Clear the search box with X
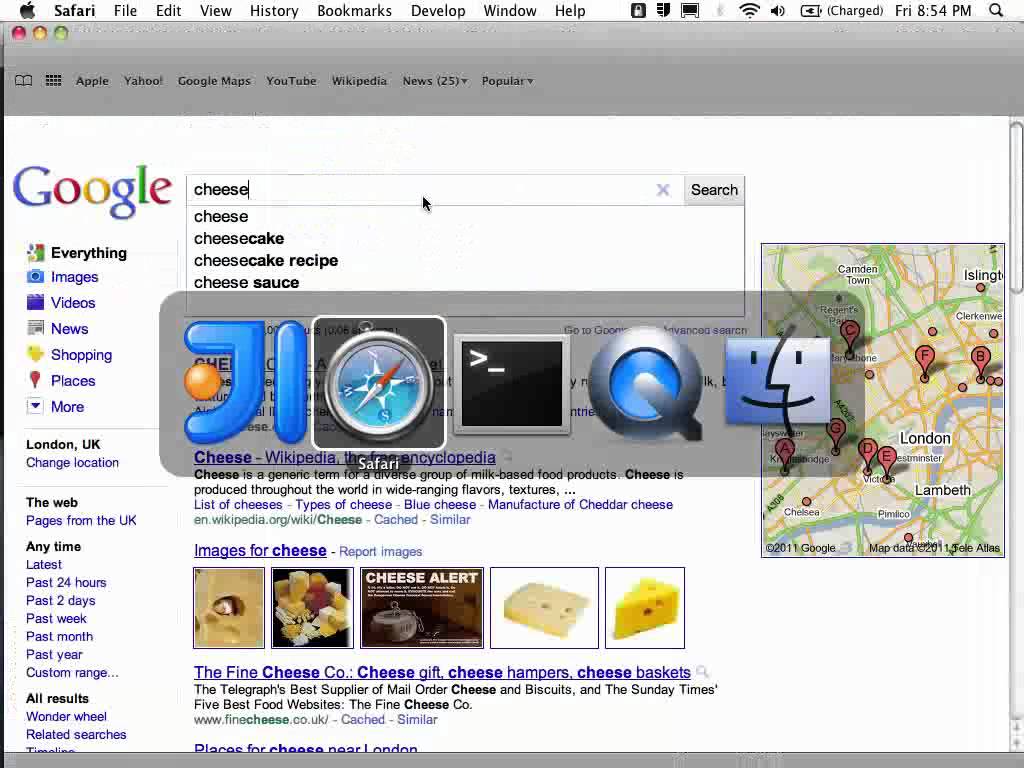 (663, 189)
